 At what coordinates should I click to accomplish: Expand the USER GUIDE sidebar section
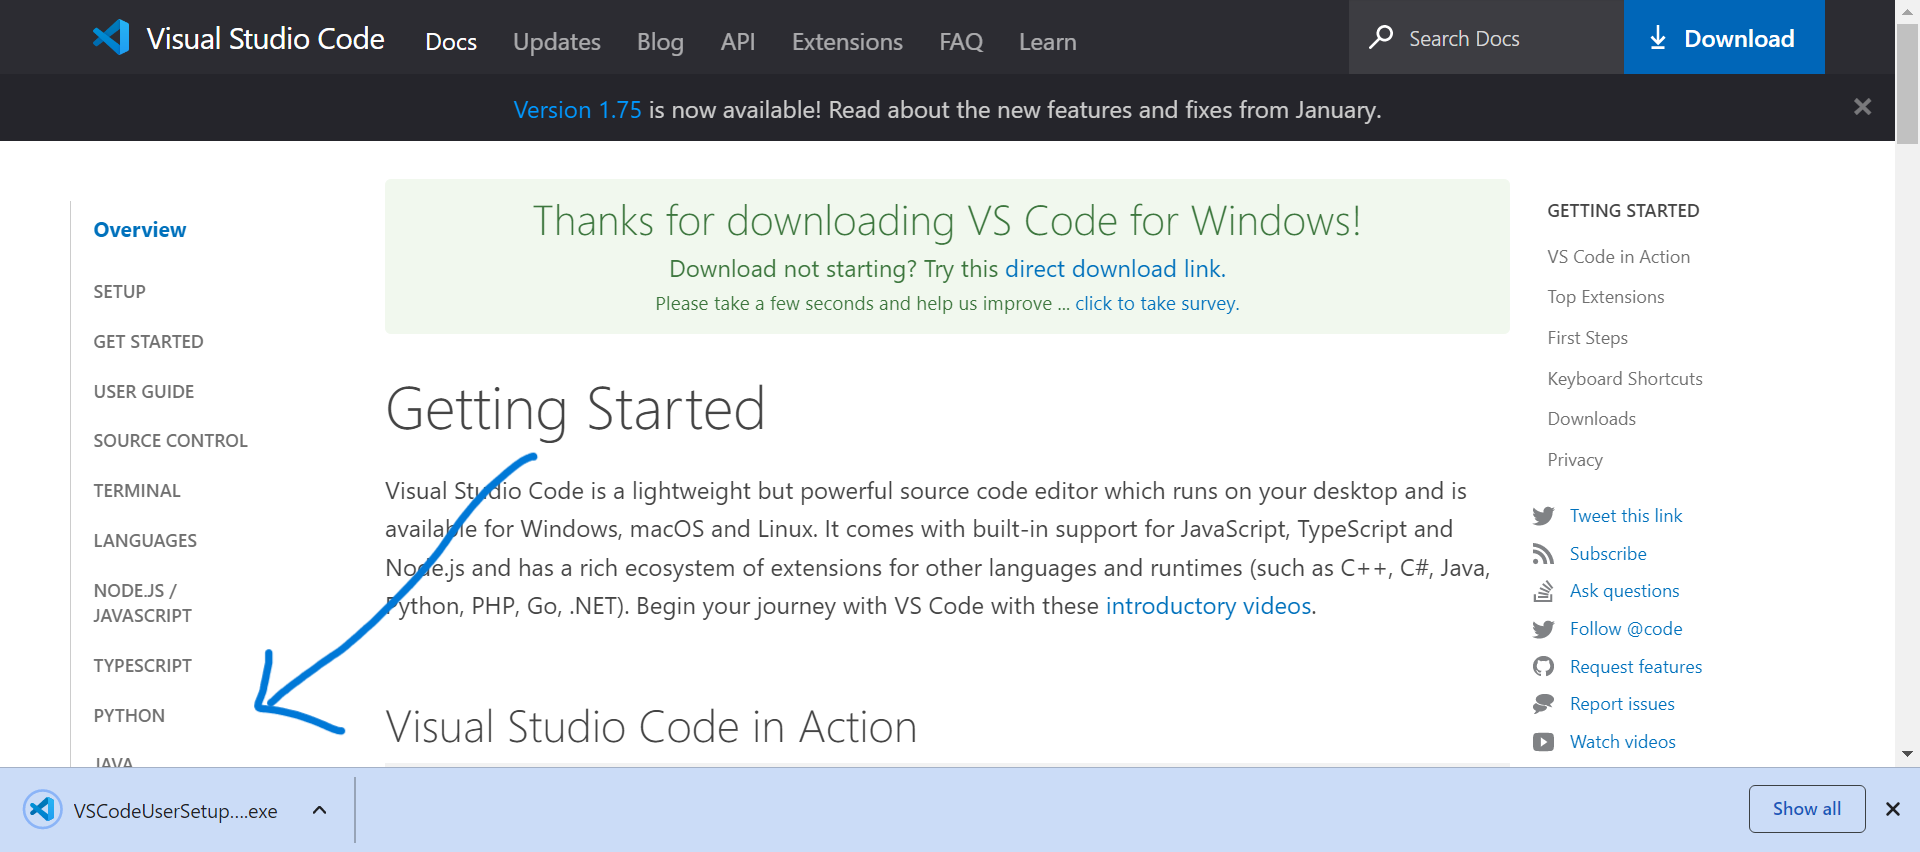(x=144, y=392)
